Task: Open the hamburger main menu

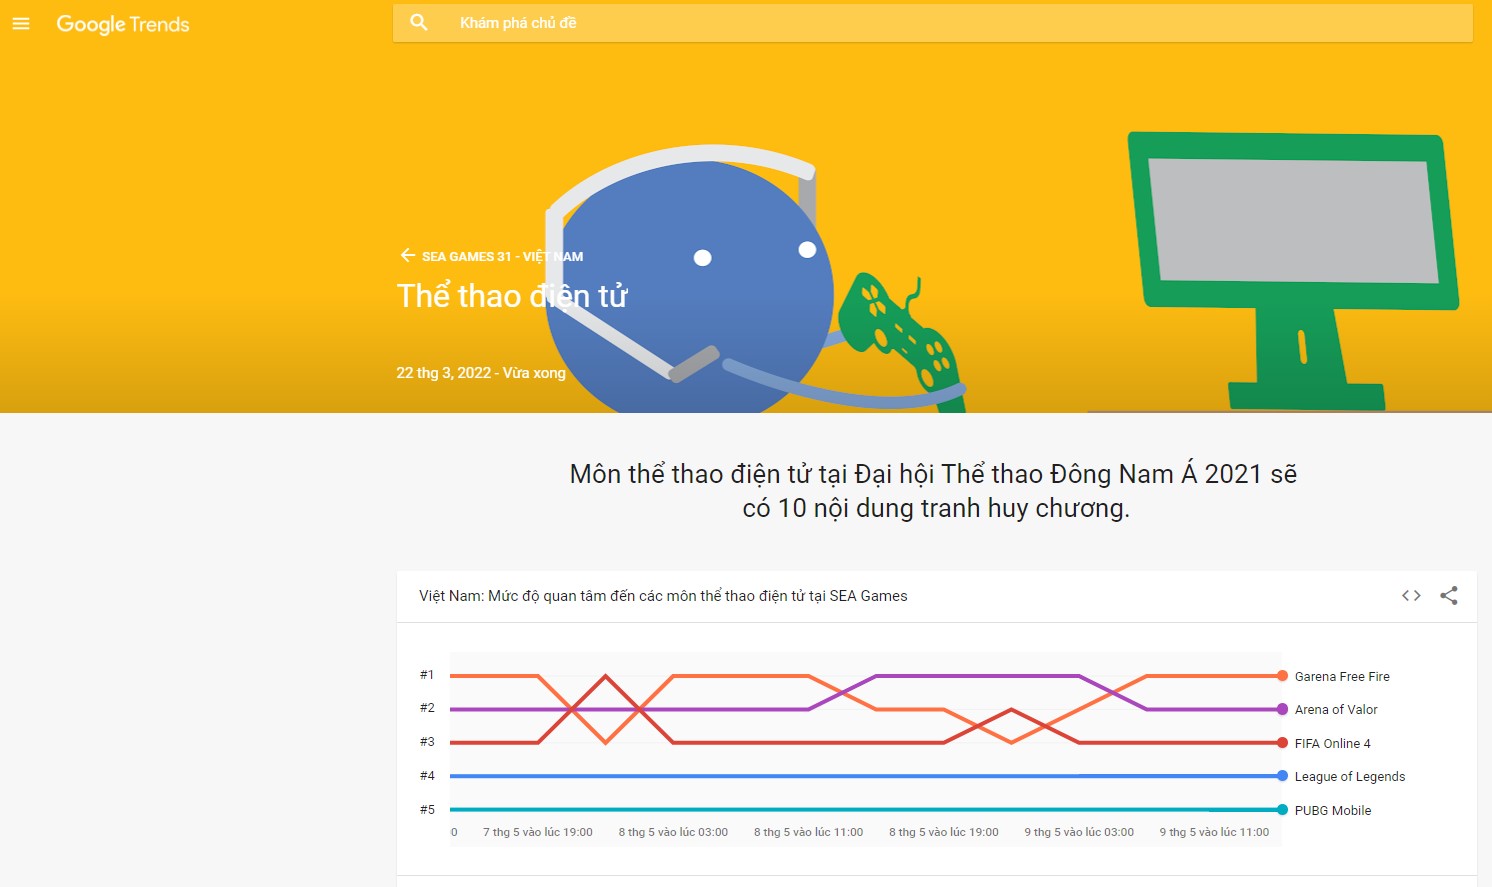Action: (21, 24)
